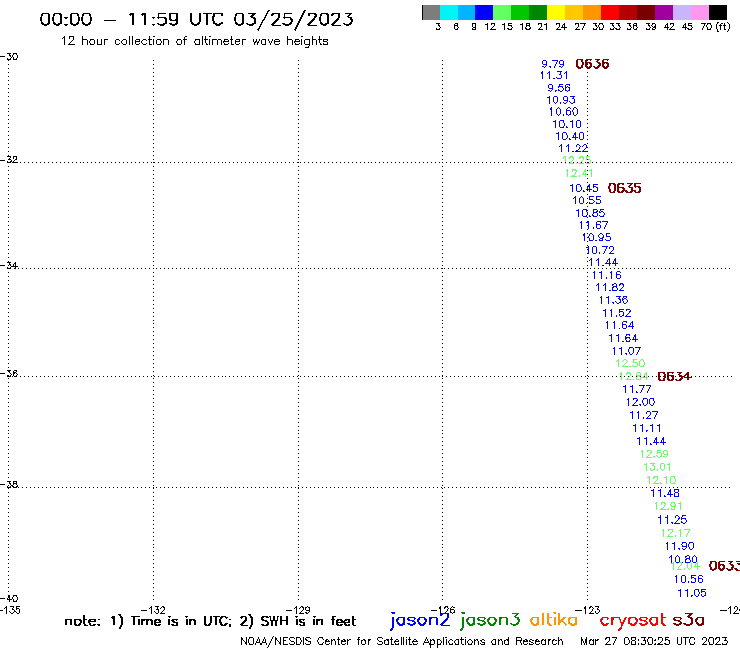Click the green 12.10 value
Viewport: 740px width, 650px height.
661,480
